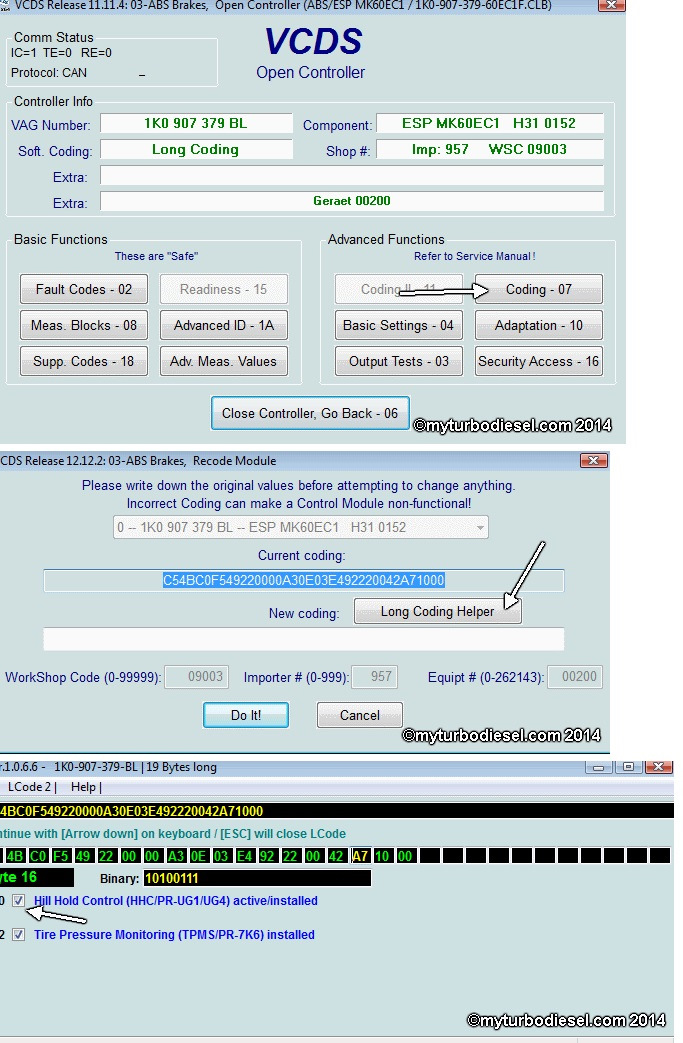Toggle Tire Pressure Monitoring checkbox
Viewport: 683px width, 1043px height.
click(x=19, y=935)
